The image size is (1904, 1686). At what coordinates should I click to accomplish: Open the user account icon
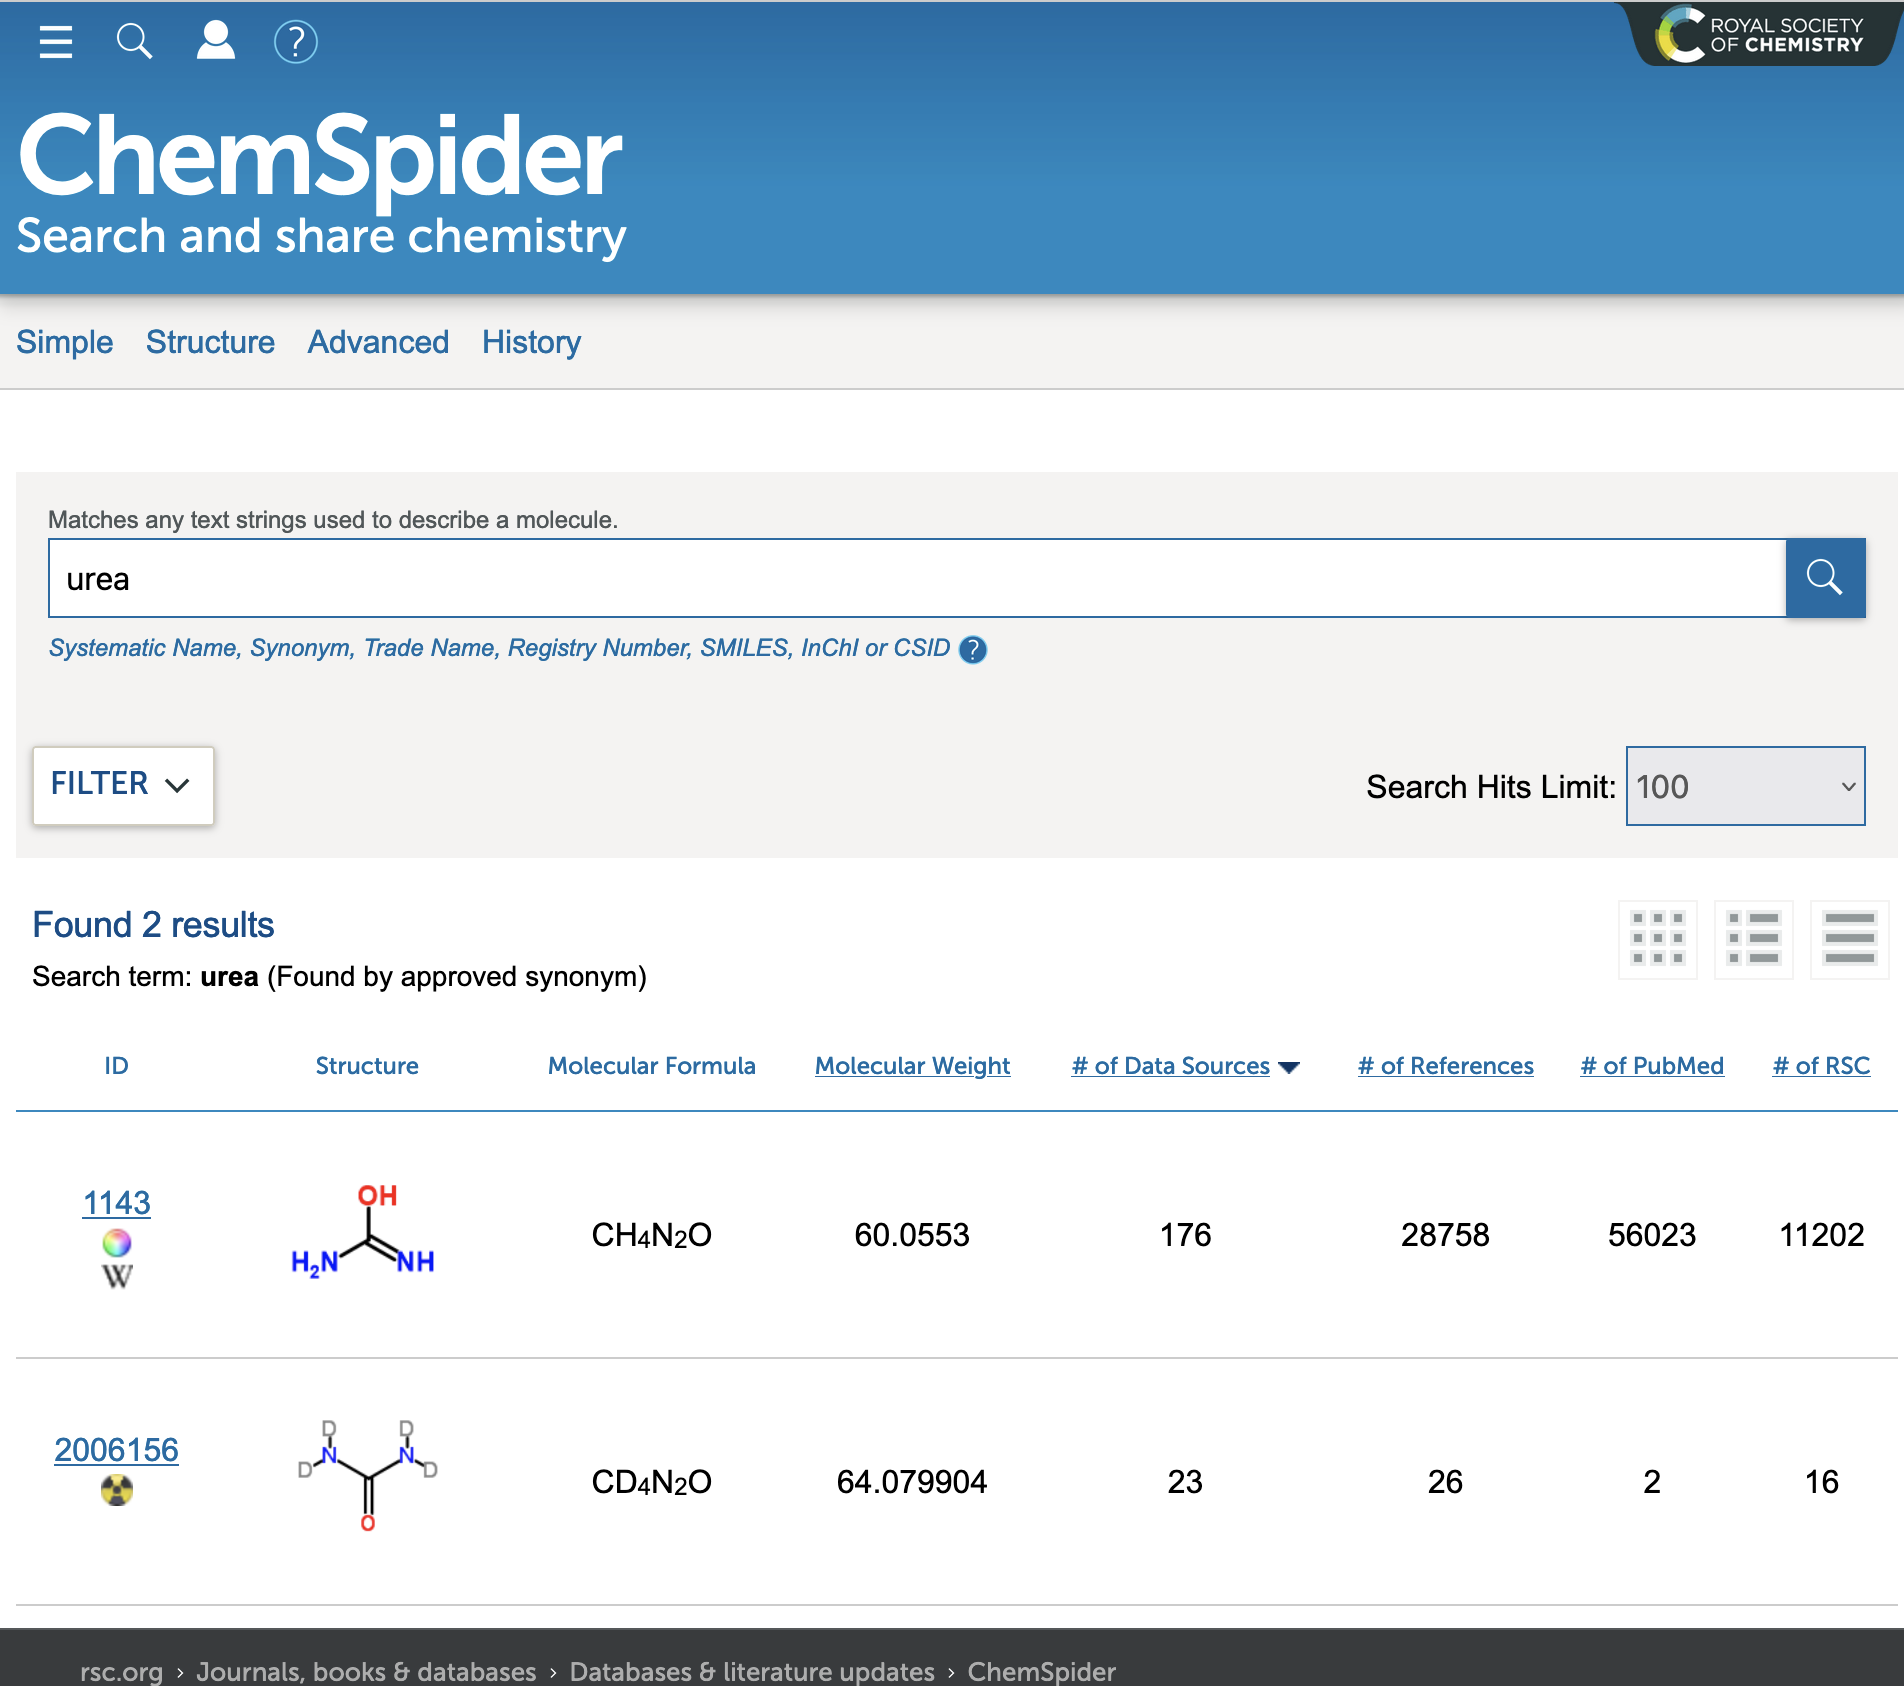[215, 42]
